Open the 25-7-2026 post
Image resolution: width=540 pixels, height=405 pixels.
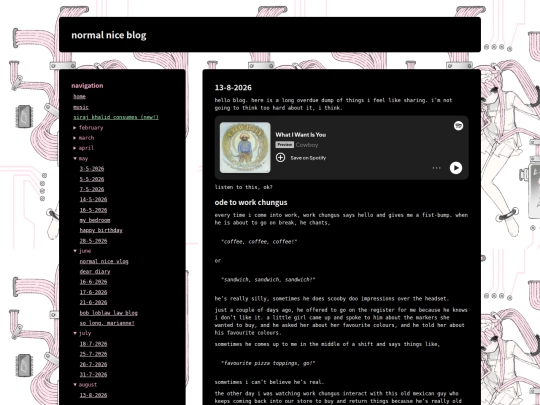pyautogui.click(x=93, y=354)
